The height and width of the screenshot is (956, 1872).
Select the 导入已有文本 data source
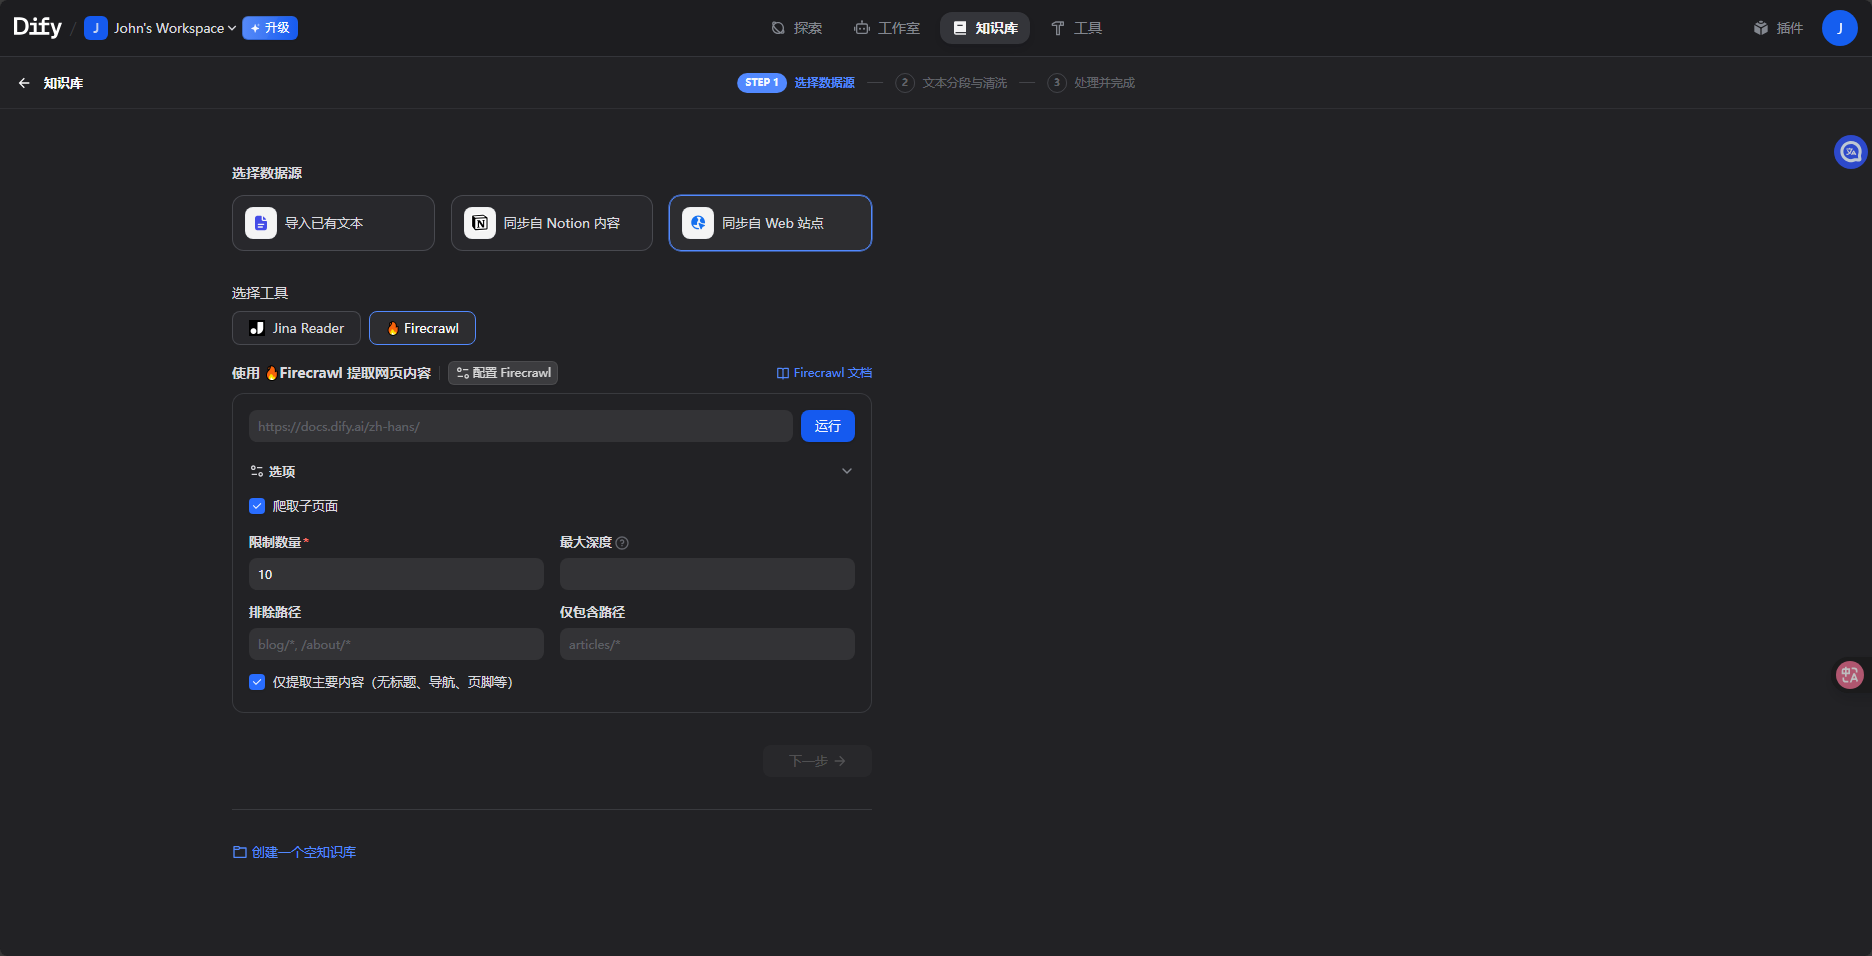pyautogui.click(x=333, y=223)
